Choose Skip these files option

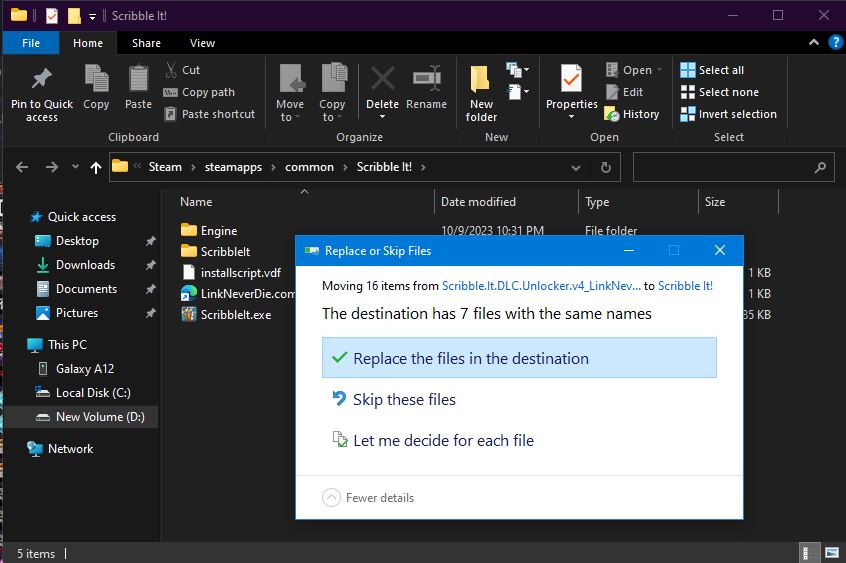coord(404,399)
